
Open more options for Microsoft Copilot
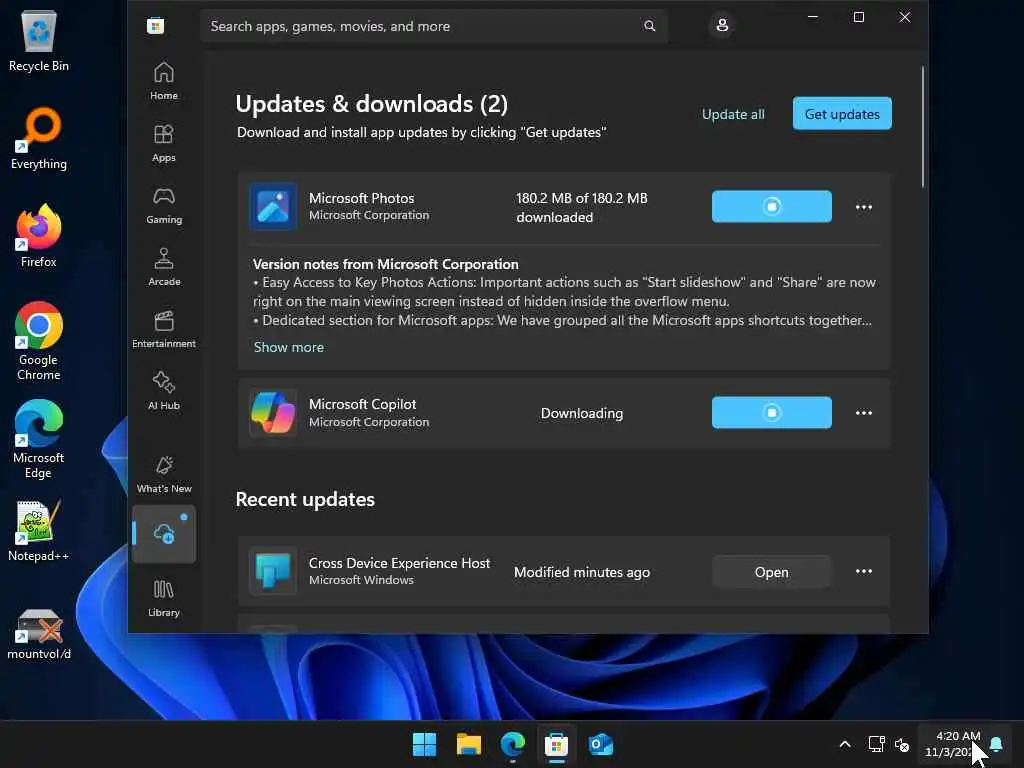coord(863,413)
